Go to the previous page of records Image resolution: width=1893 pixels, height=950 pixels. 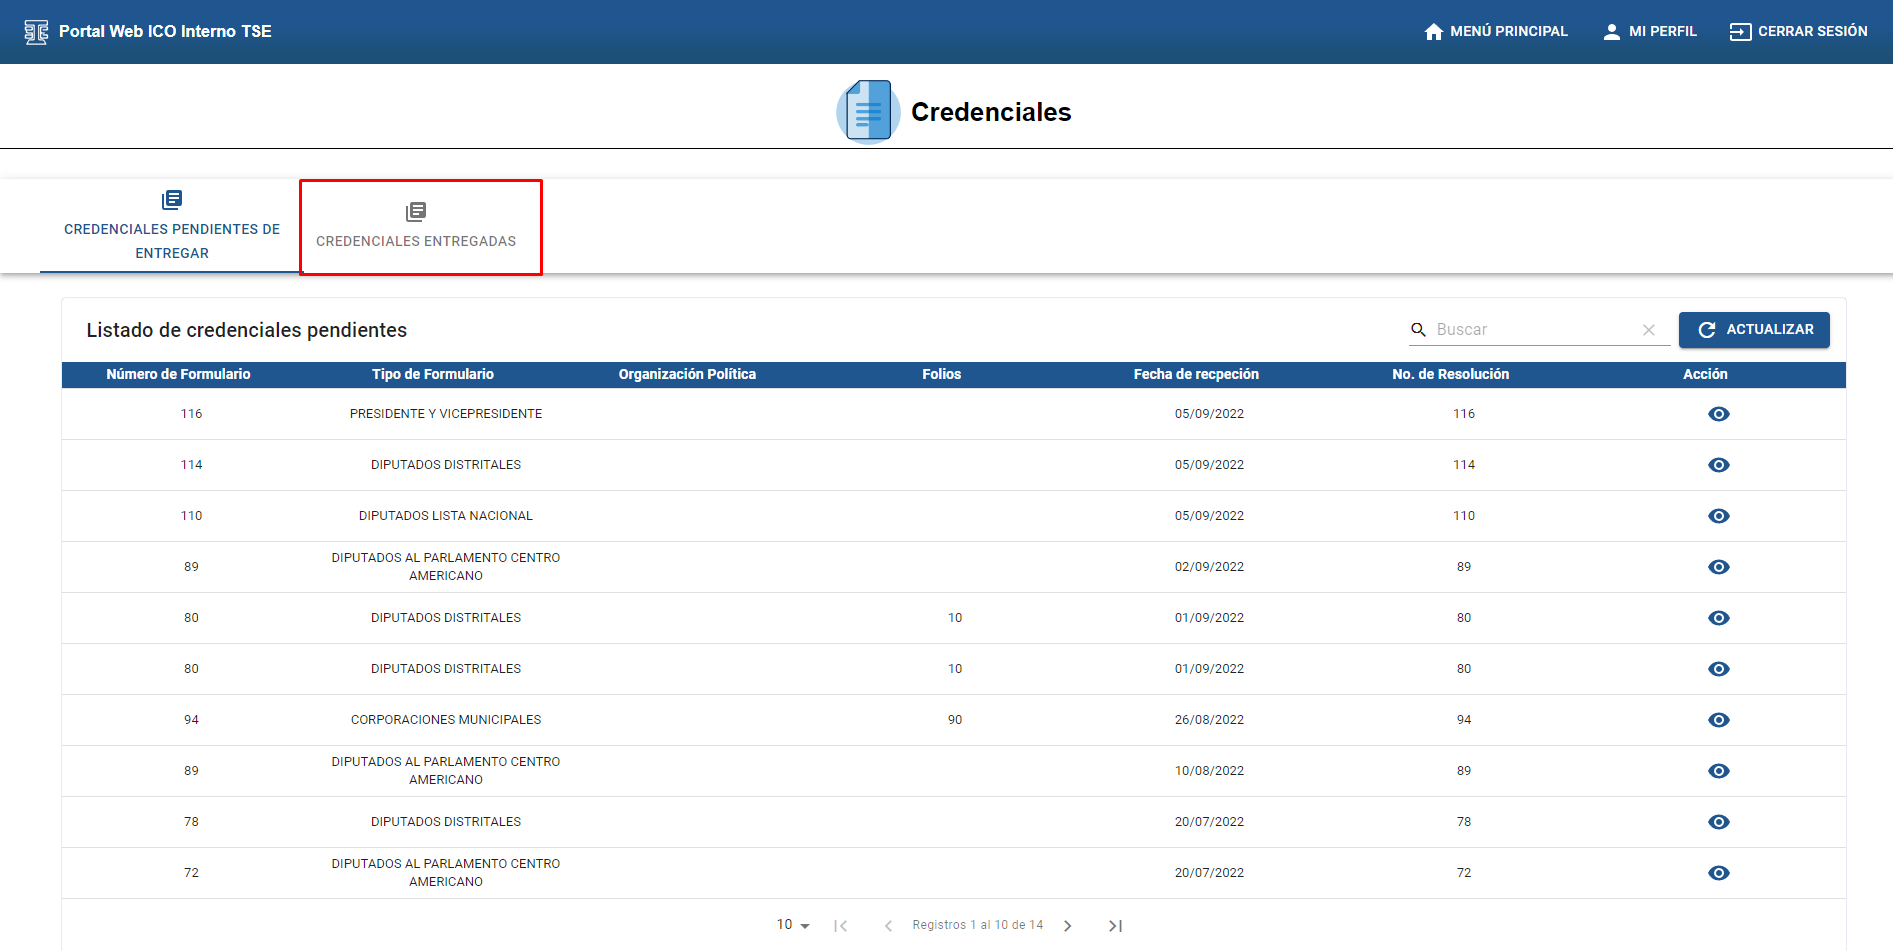pyautogui.click(x=888, y=926)
